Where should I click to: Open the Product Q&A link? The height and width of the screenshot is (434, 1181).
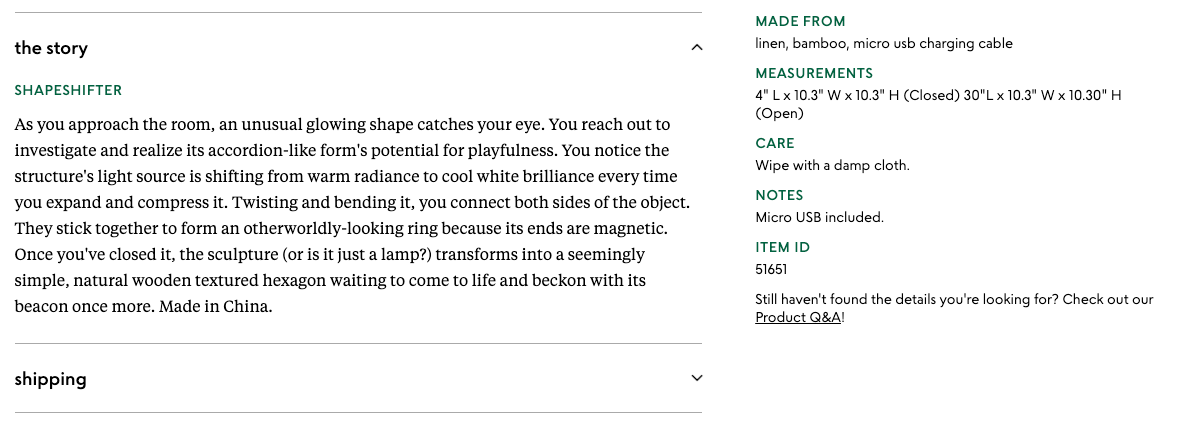[798, 317]
